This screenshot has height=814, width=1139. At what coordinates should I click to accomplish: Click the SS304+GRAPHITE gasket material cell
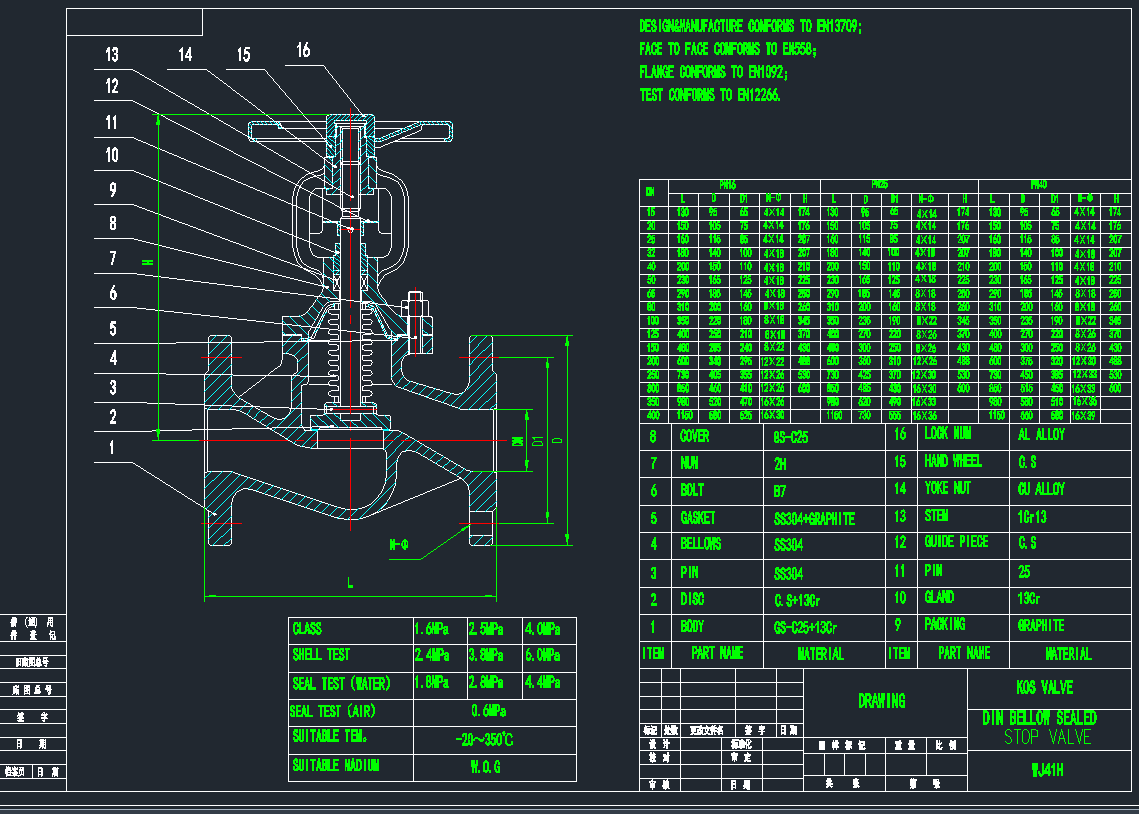pos(814,519)
